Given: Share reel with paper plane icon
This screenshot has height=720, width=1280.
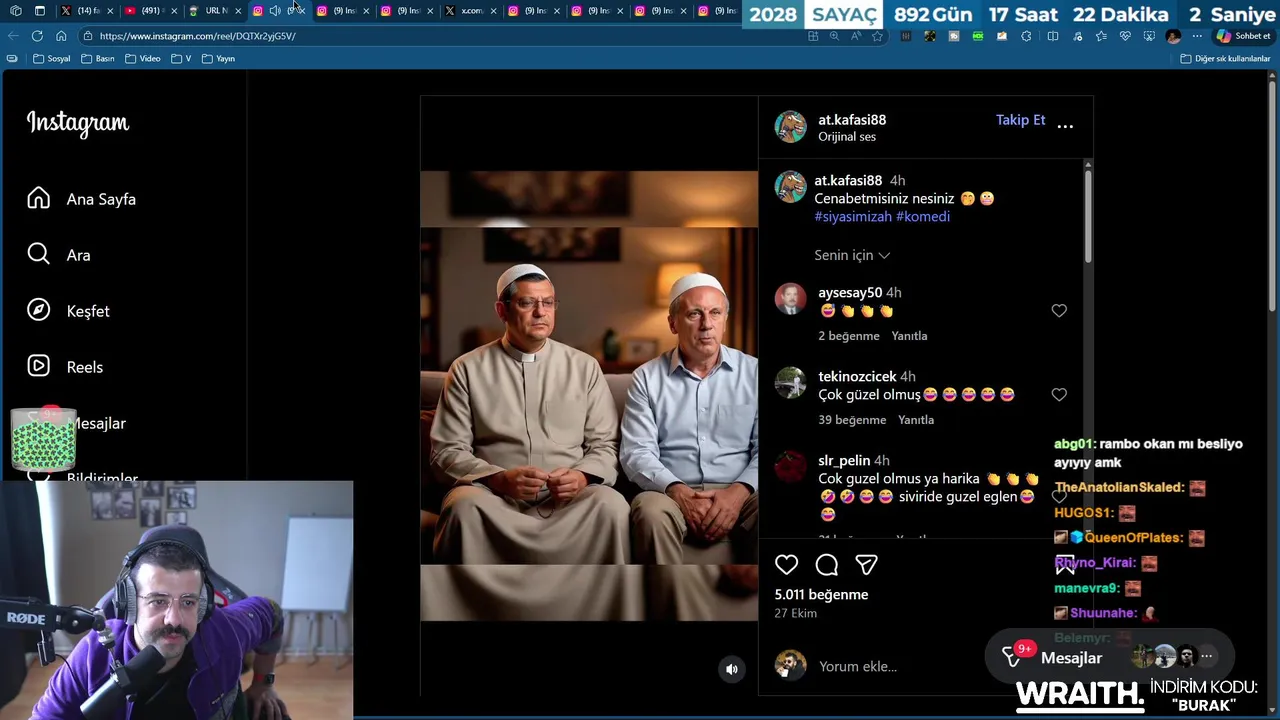Looking at the screenshot, I should coord(866,565).
